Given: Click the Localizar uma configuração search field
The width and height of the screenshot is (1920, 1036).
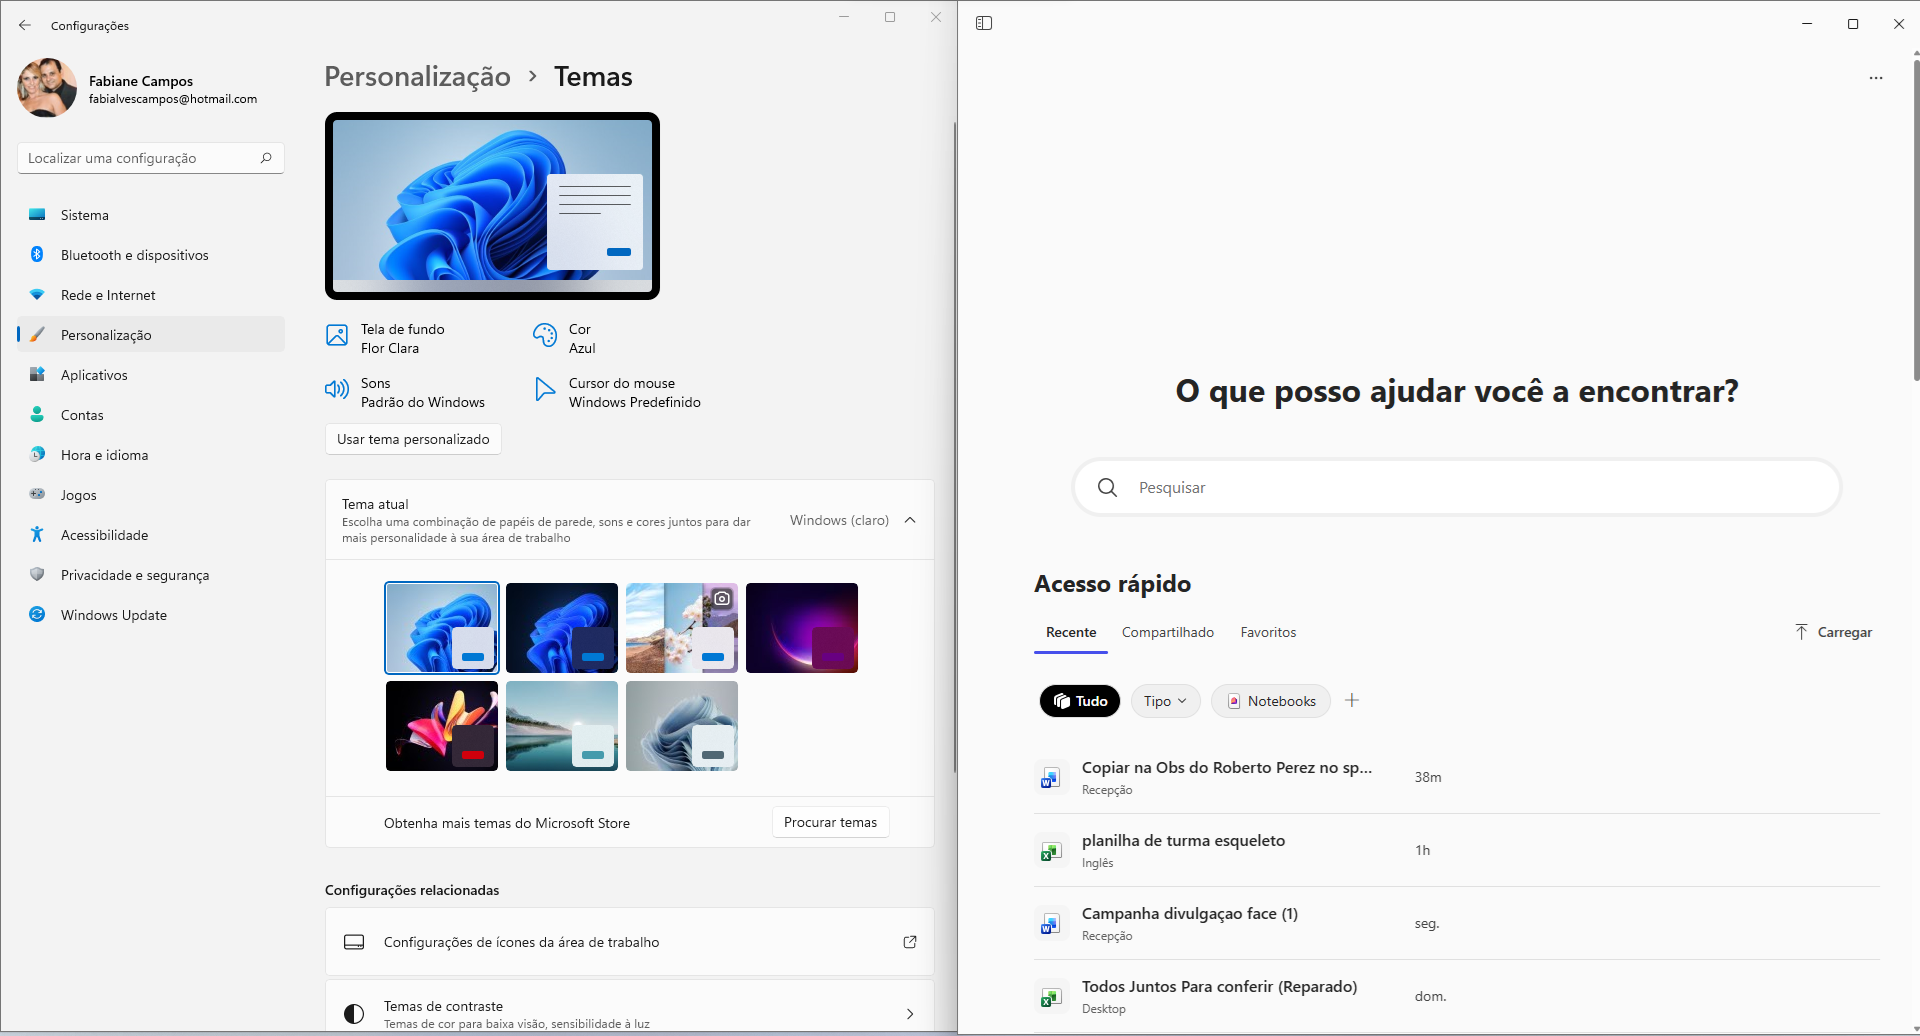Looking at the screenshot, I should click(x=151, y=158).
